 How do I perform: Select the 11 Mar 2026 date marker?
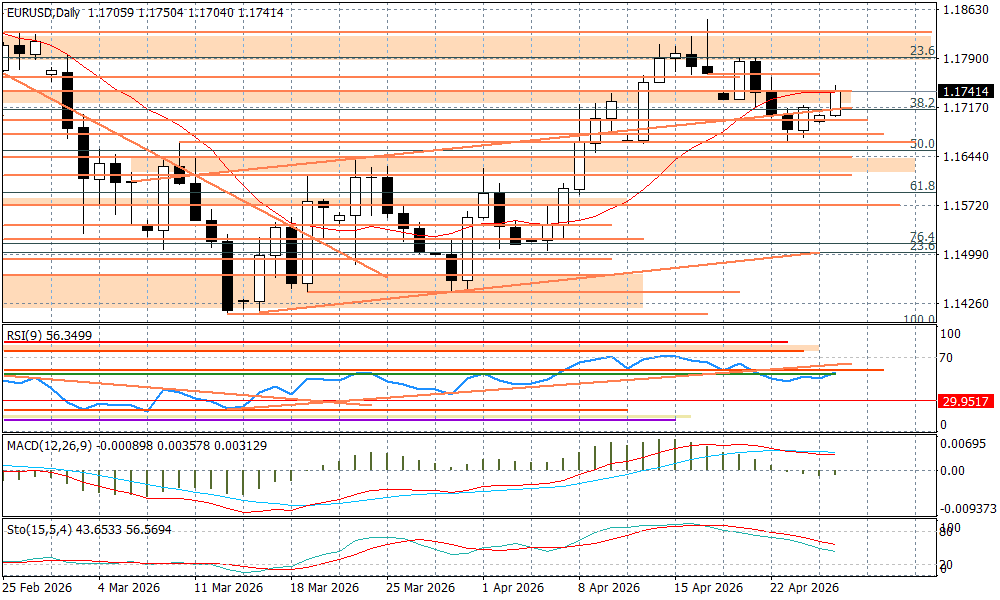(229, 588)
